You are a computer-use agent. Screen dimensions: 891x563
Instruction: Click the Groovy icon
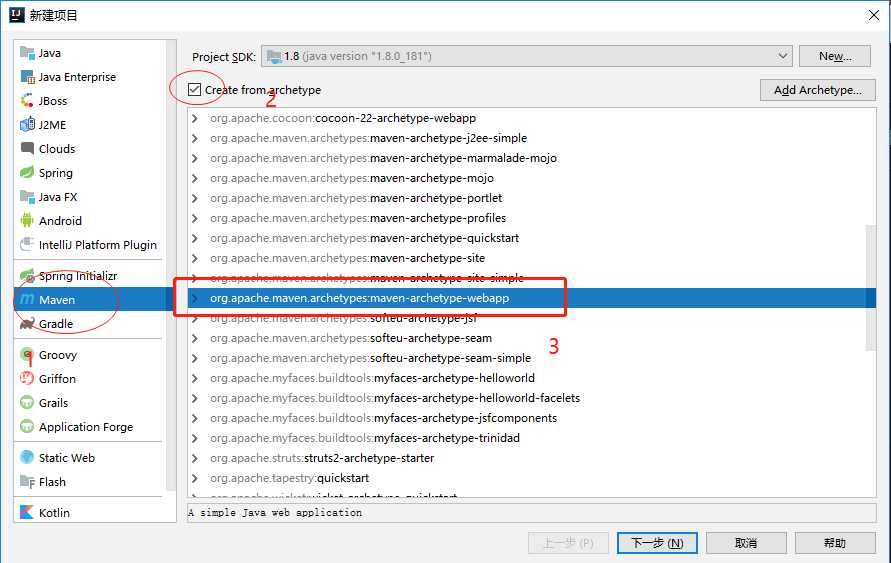[27, 355]
